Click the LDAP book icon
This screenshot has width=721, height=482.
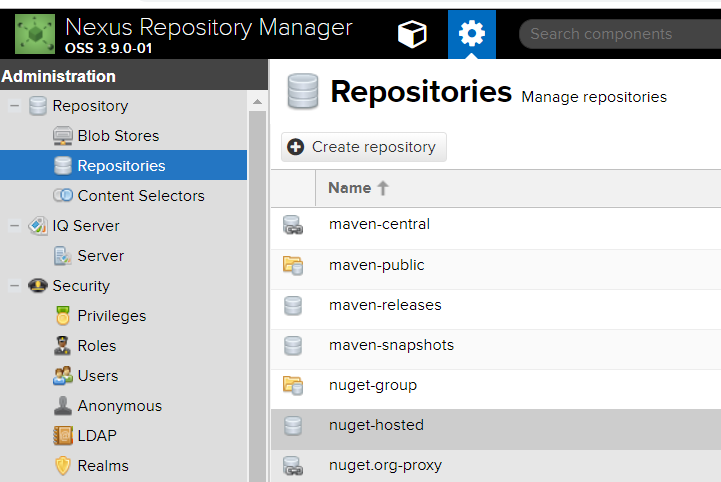[62, 436]
